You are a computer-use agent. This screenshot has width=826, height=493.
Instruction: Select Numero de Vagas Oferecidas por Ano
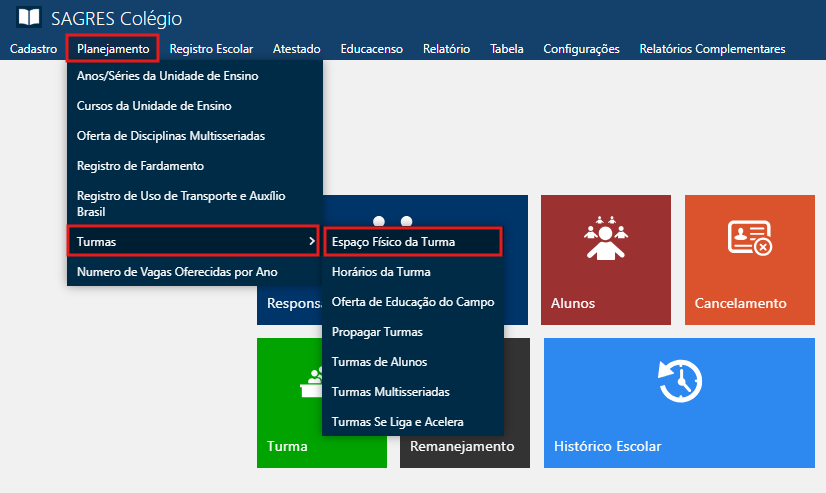coord(177,271)
